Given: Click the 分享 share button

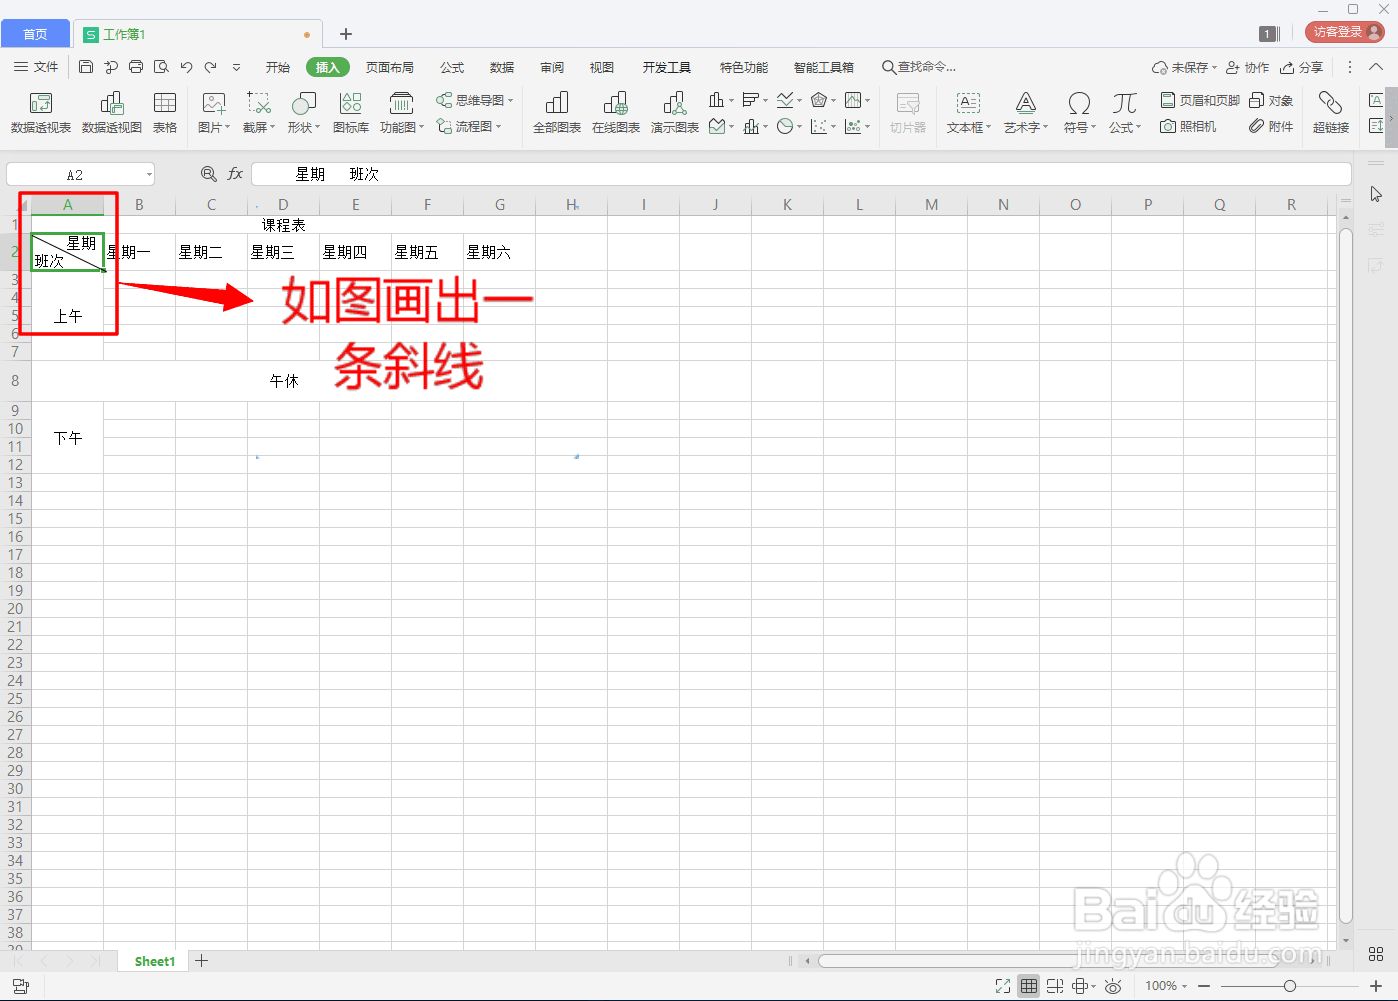Looking at the screenshot, I should 1302,67.
